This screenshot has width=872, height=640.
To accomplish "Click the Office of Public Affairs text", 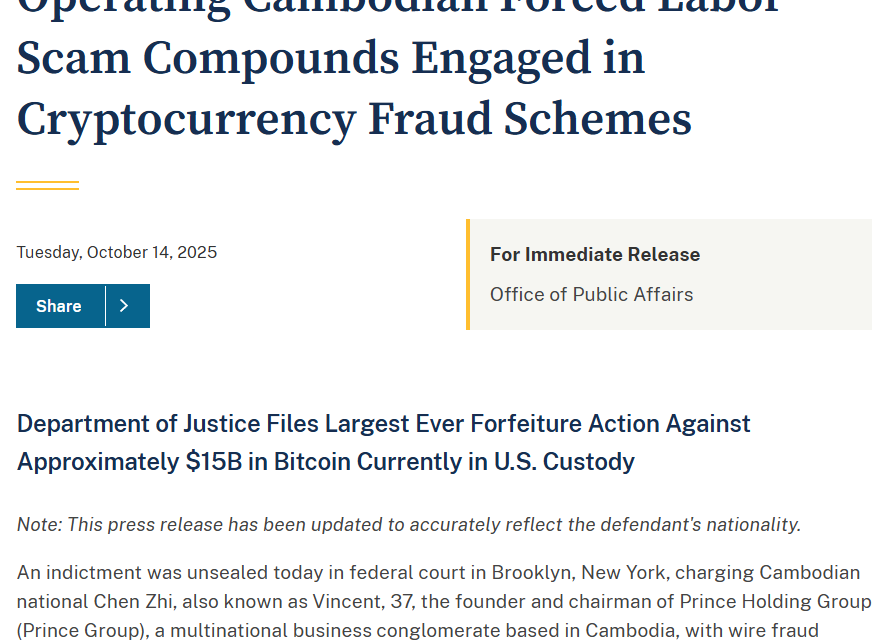I will (x=591, y=294).
